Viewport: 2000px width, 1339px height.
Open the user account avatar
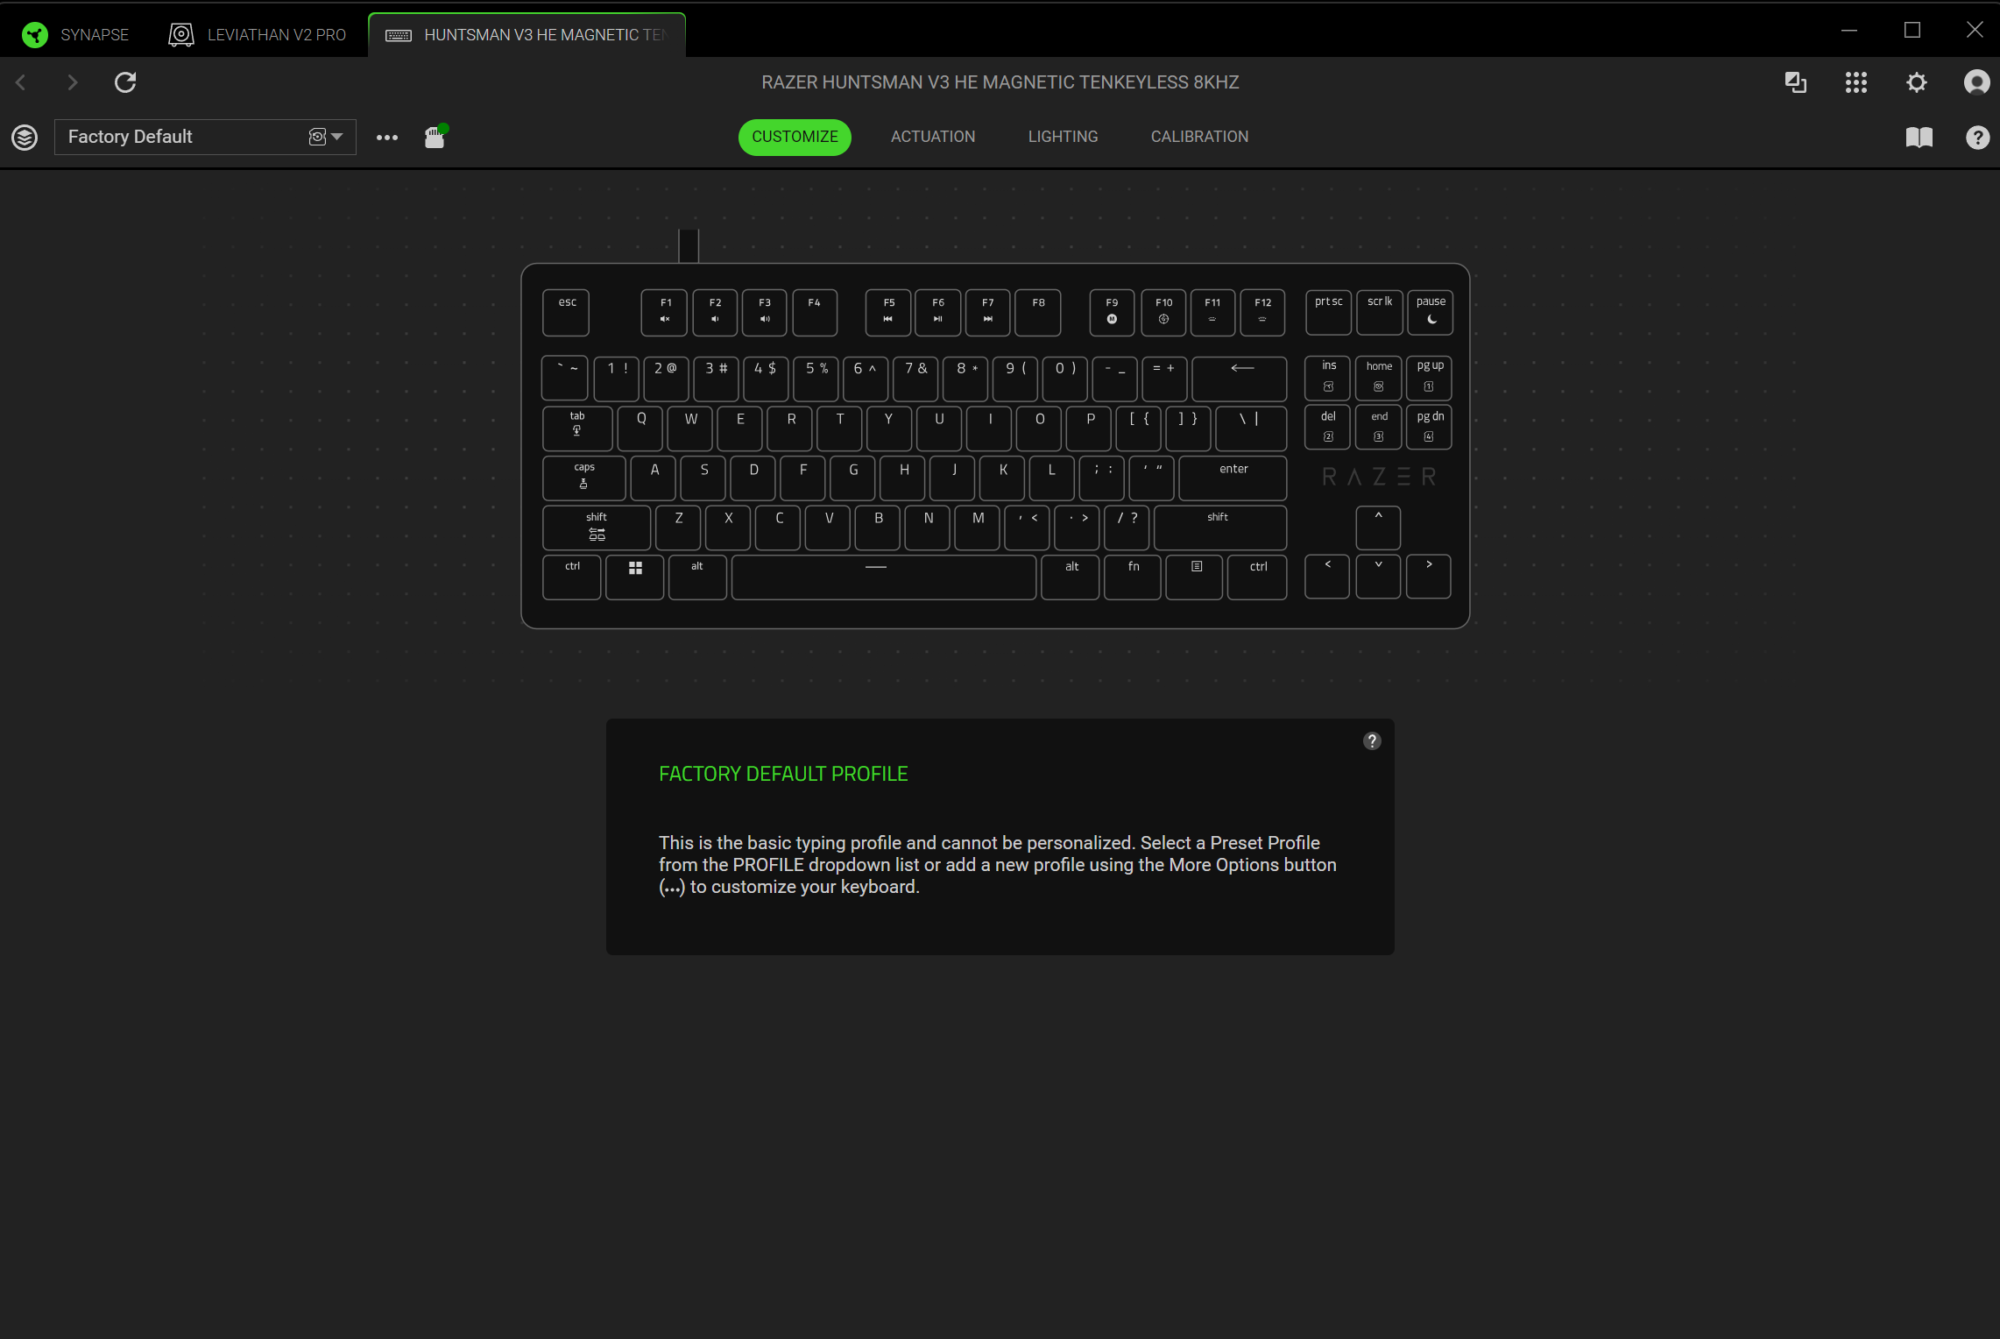(x=1977, y=82)
